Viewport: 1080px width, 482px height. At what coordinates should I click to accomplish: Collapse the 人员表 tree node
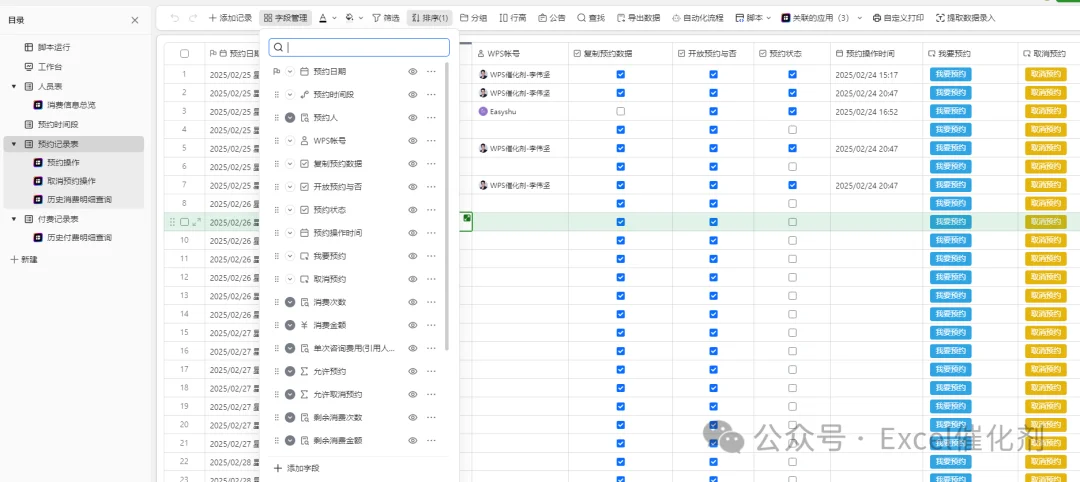(x=14, y=86)
